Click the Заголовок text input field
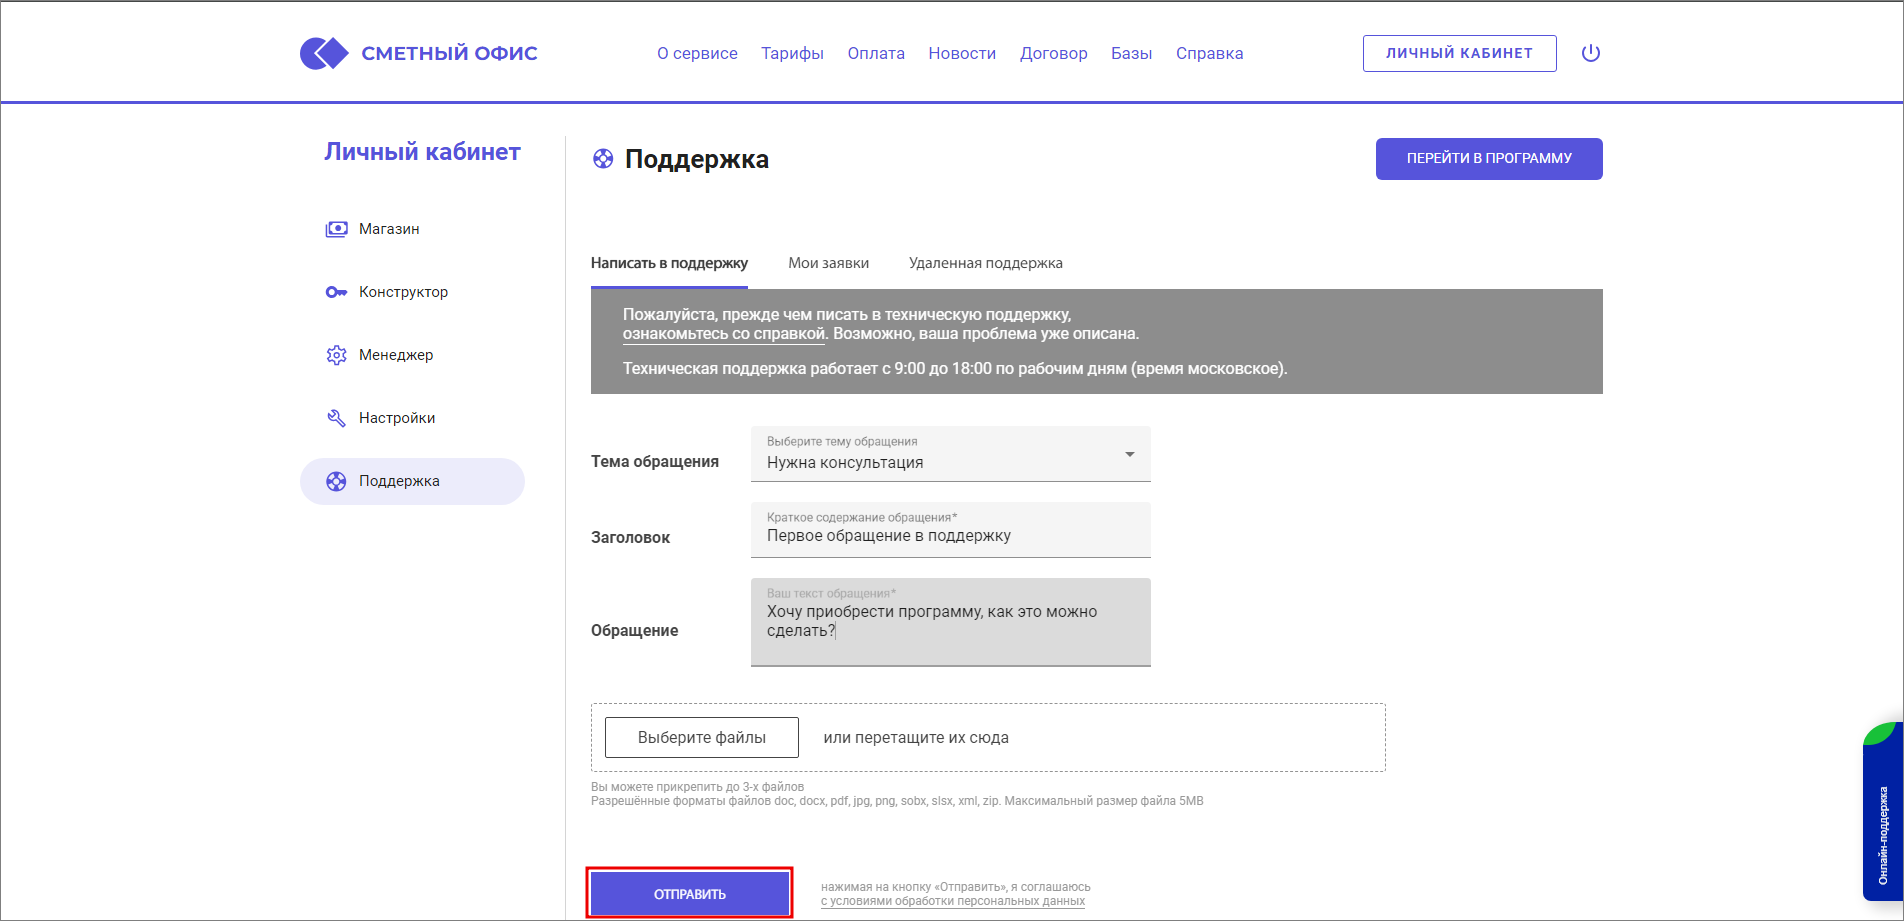The width and height of the screenshot is (1904, 921). click(950, 536)
